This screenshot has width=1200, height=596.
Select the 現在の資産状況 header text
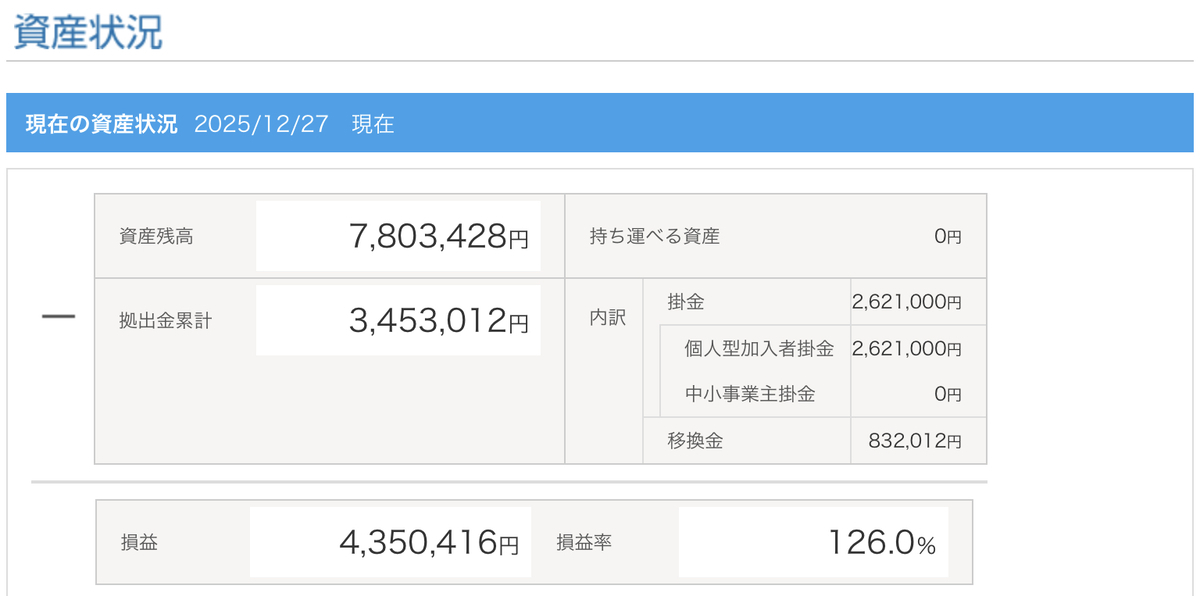102,124
